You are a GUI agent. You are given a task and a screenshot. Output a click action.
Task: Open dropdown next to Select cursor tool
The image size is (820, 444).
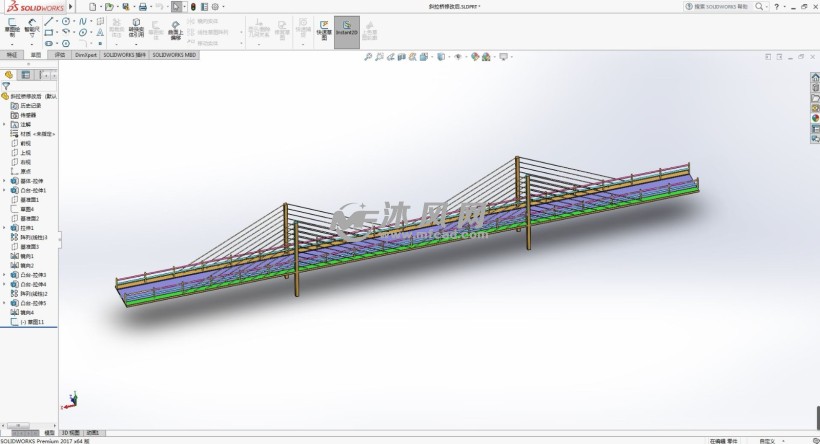(x=185, y=7)
